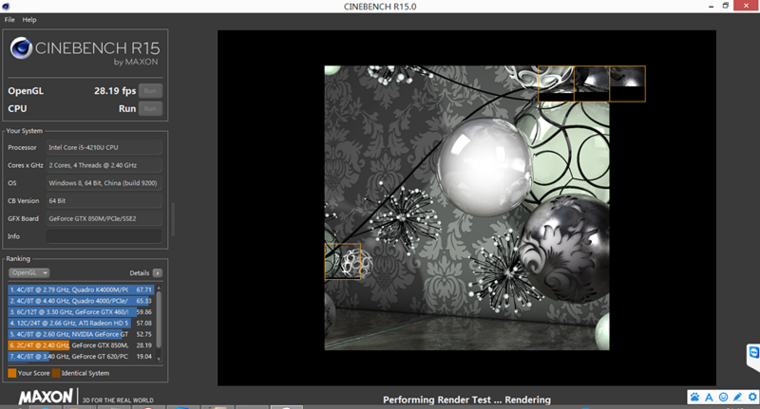
Task: Click the Run button for OpenGL
Action: tap(150, 91)
